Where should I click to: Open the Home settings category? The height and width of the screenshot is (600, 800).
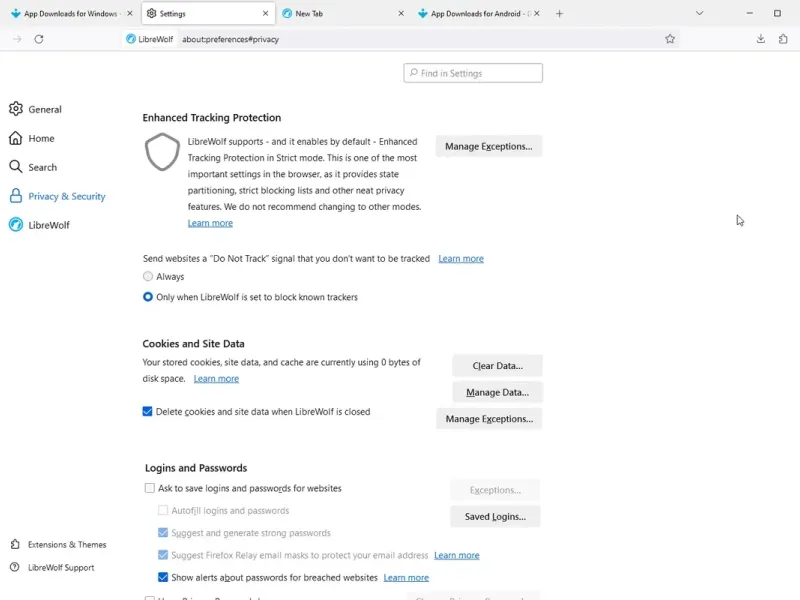41,138
